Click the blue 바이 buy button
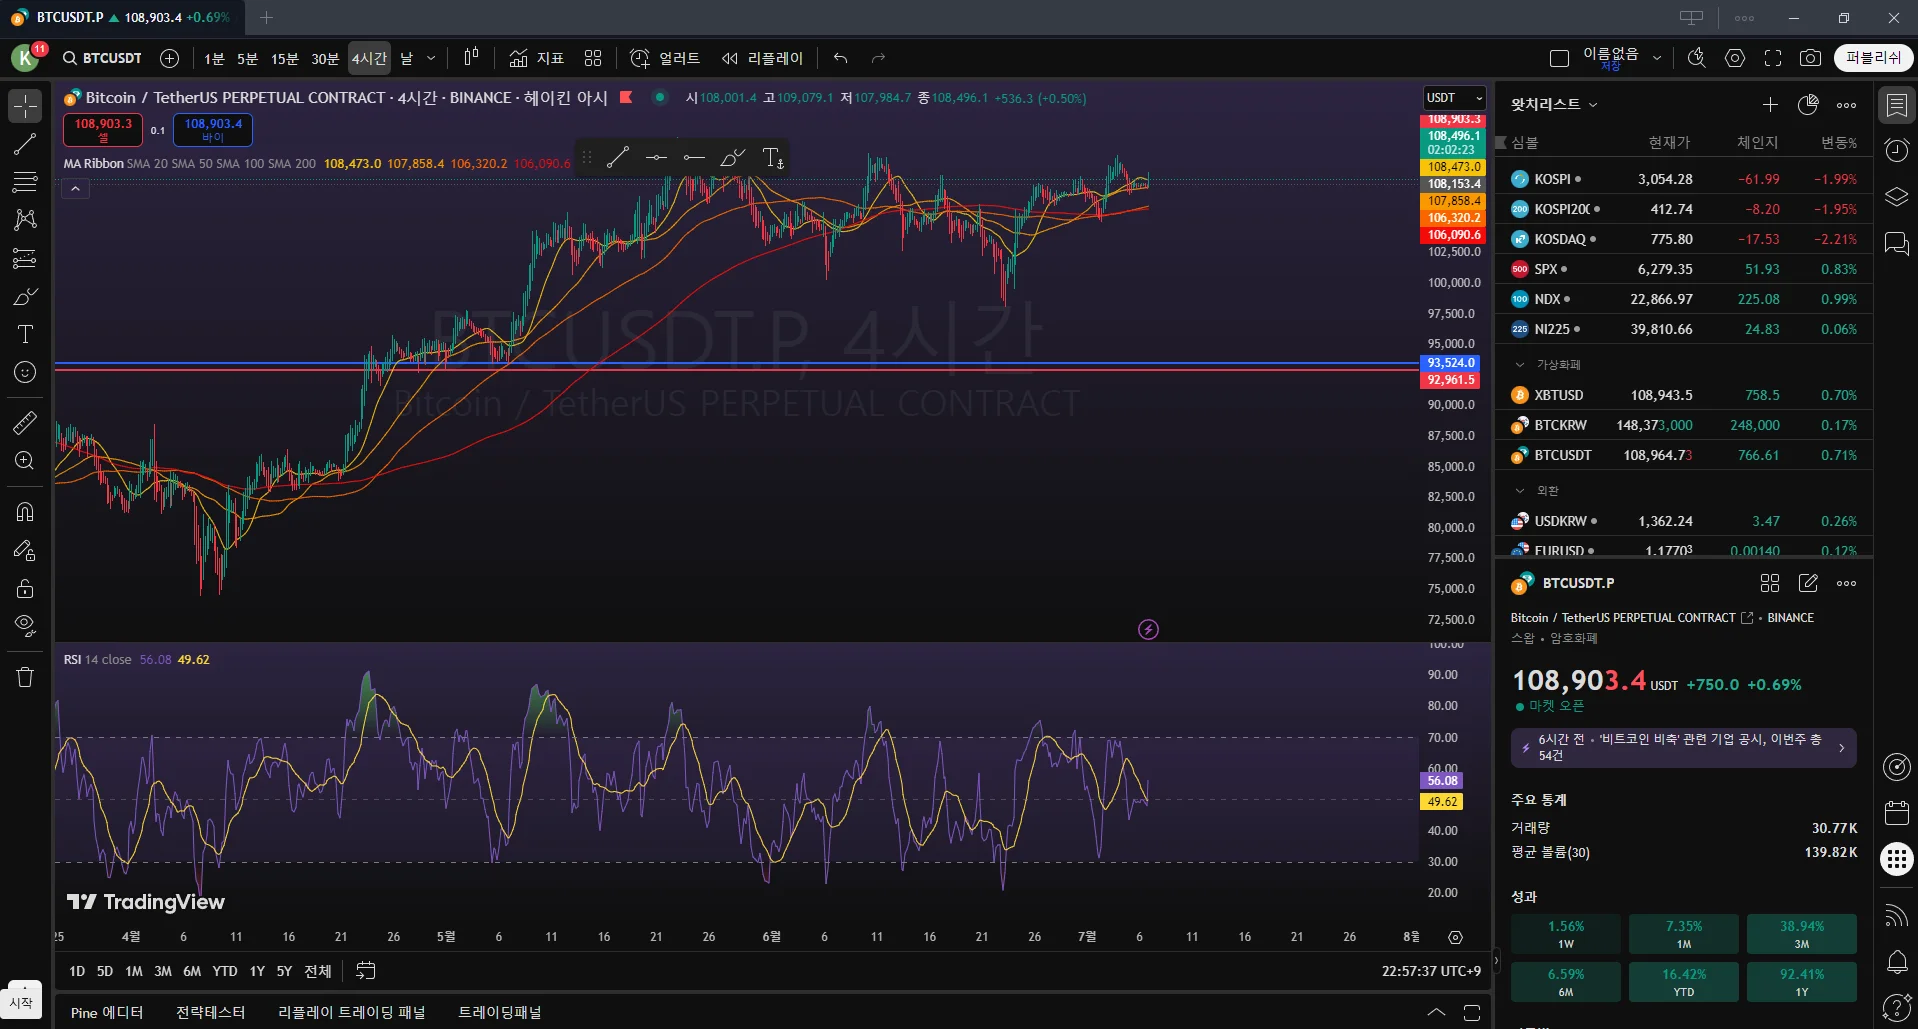This screenshot has height=1029, width=1918. [x=213, y=130]
